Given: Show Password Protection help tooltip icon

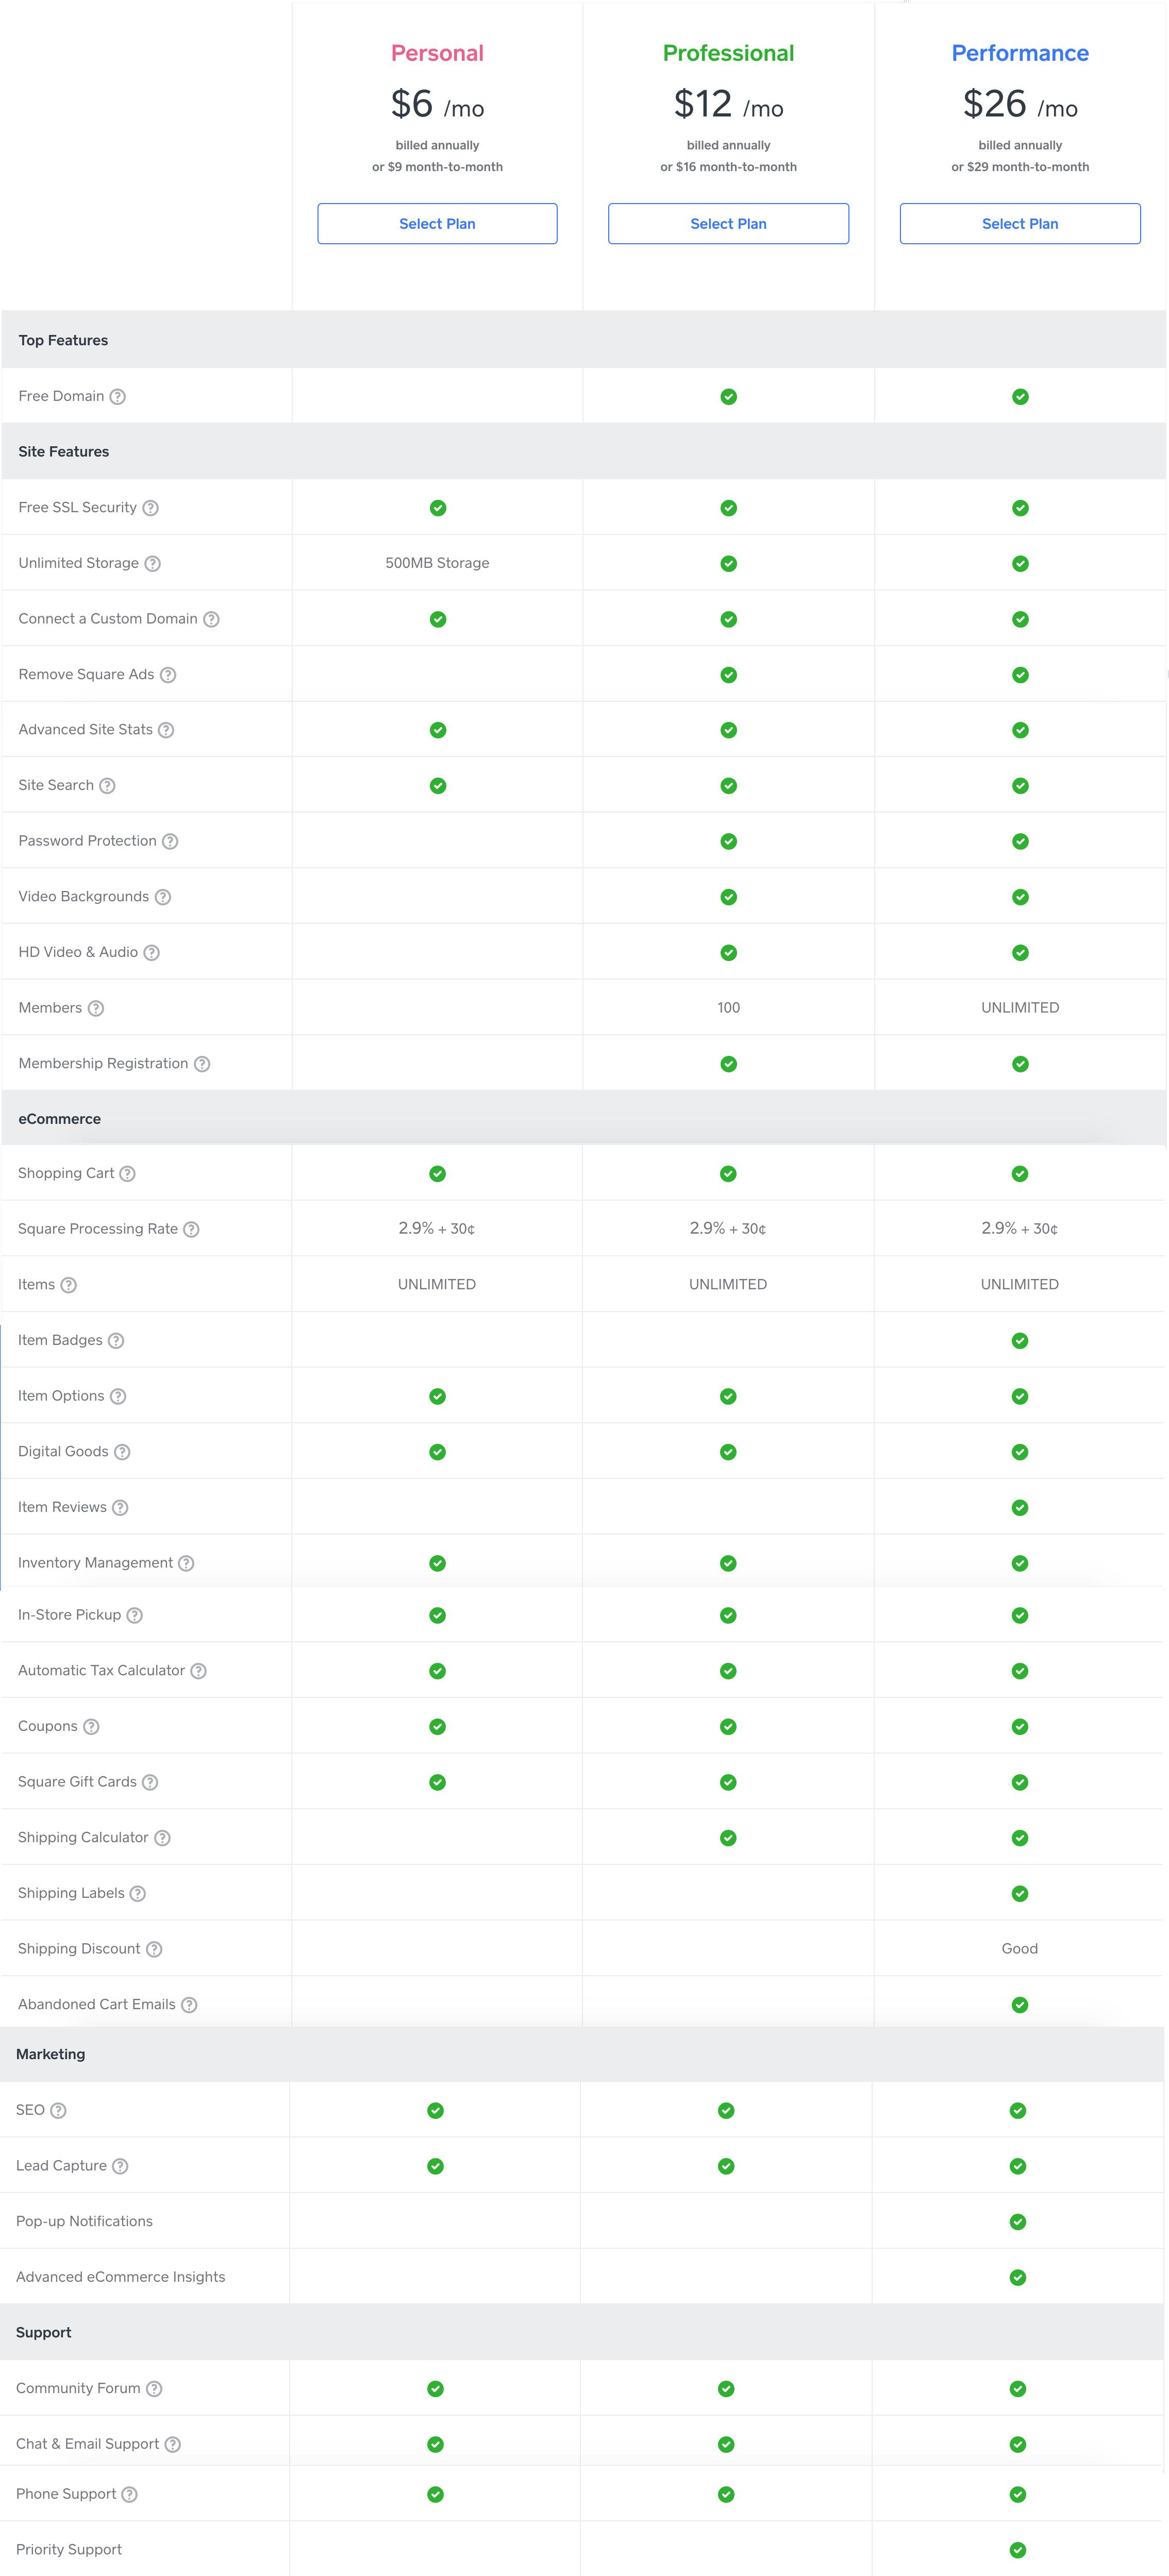Looking at the screenshot, I should (x=170, y=841).
